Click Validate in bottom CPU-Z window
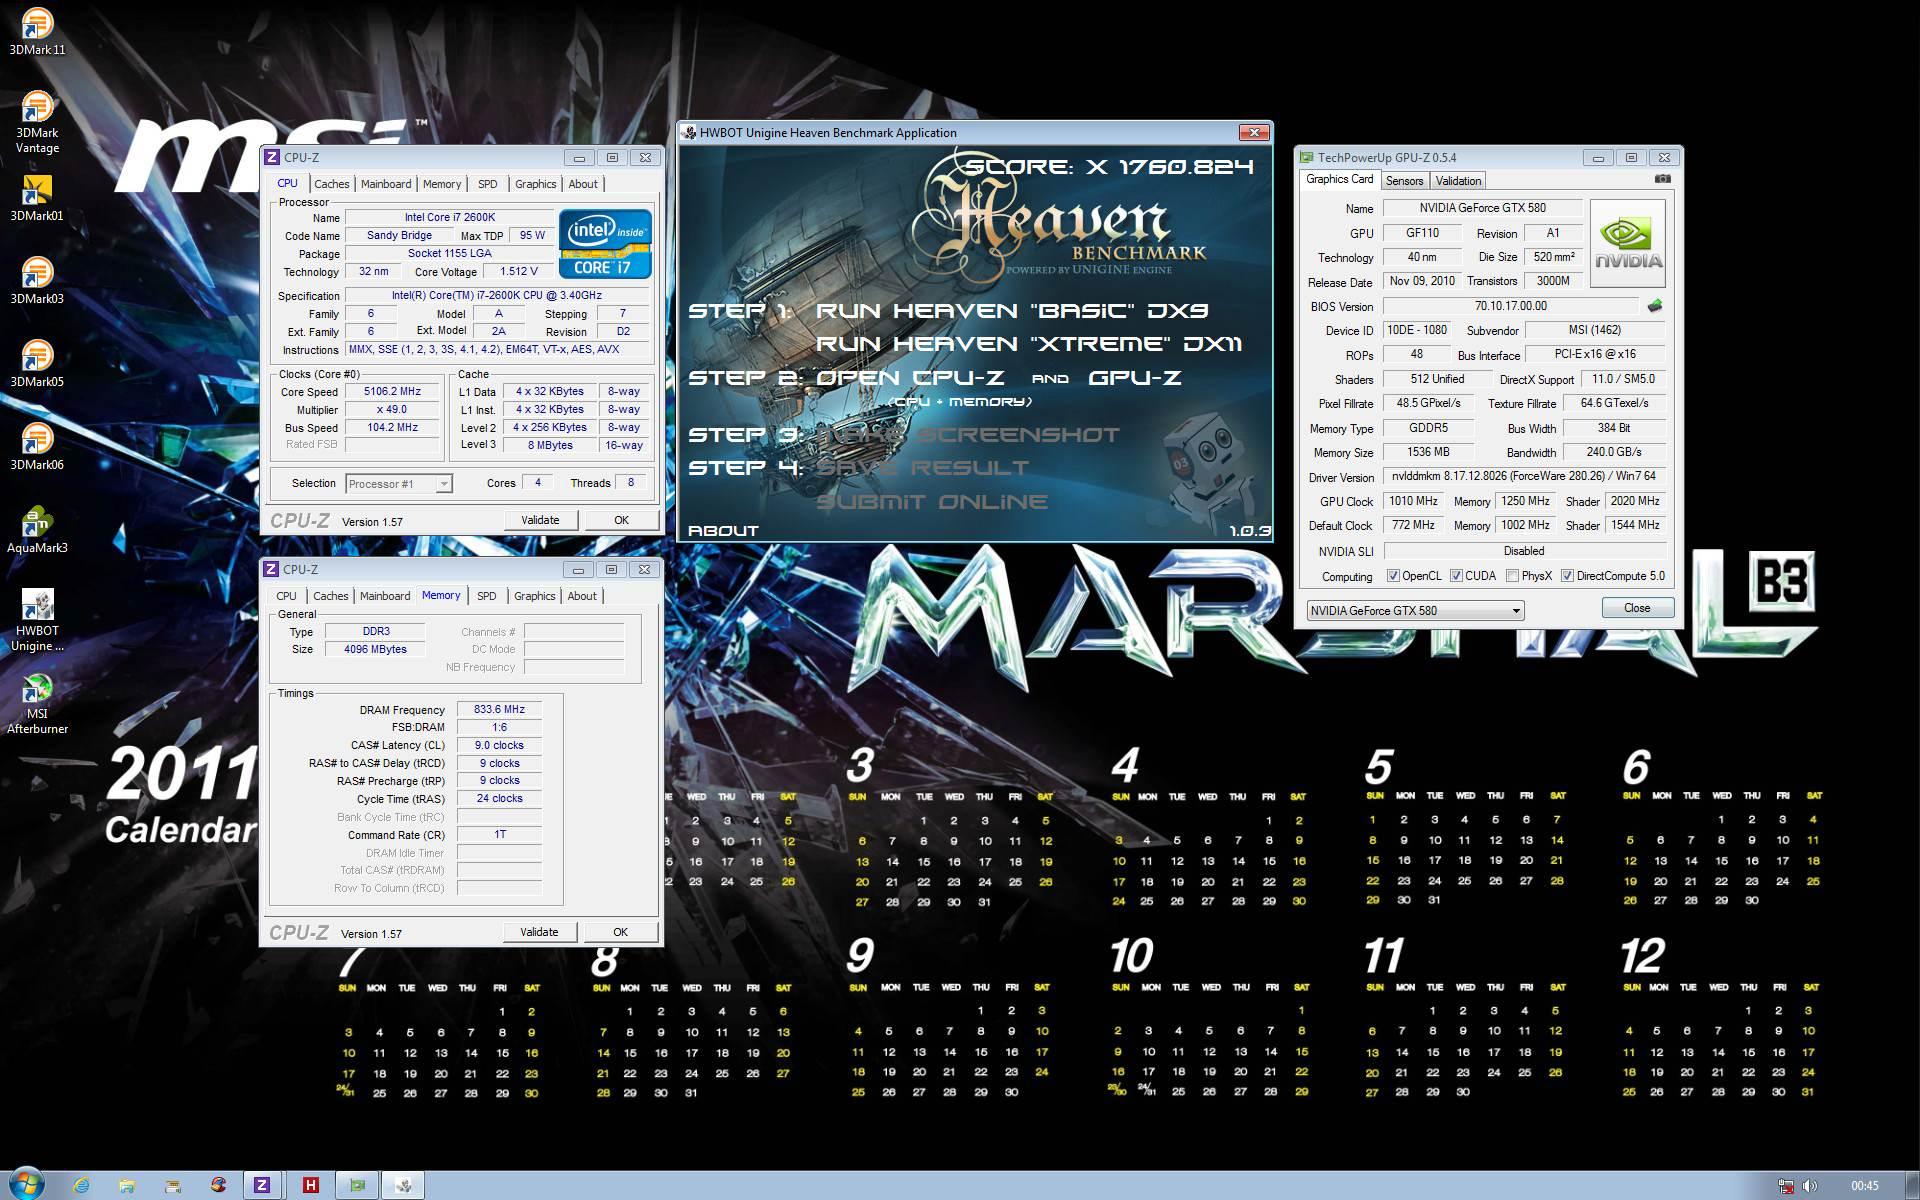1920x1200 pixels. 539,932
